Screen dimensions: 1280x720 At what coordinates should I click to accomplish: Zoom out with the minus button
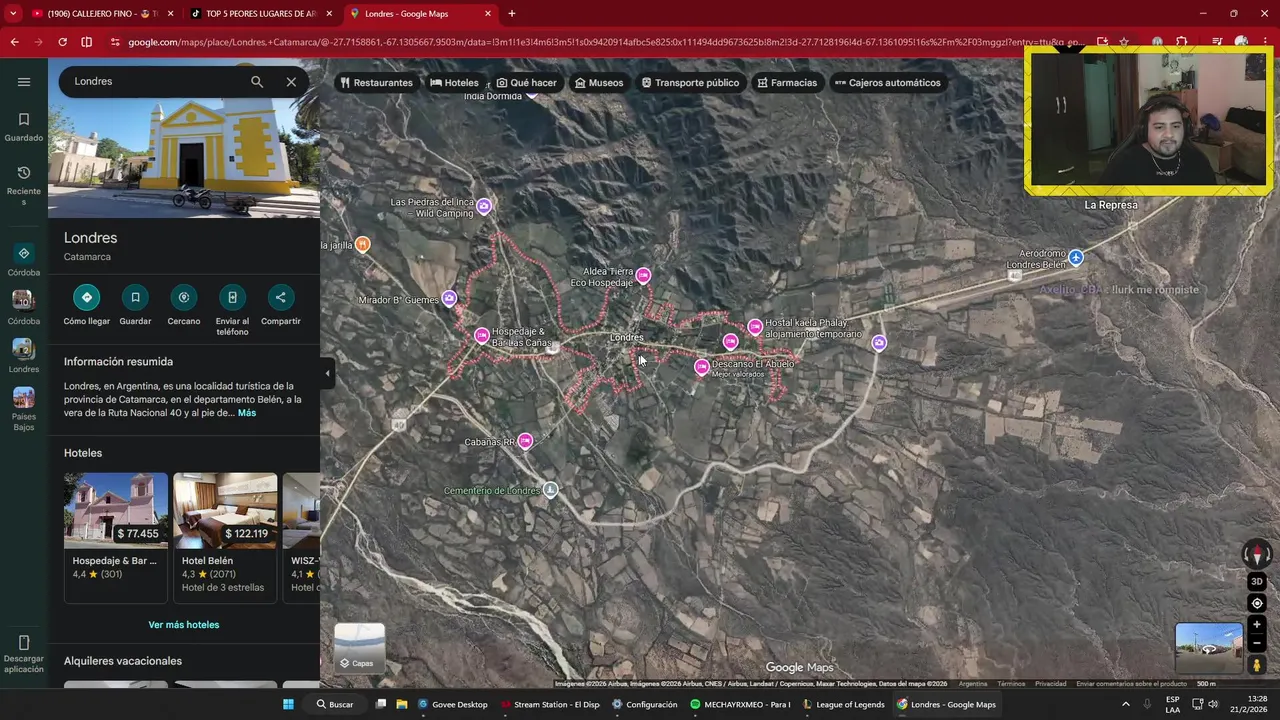tap(1257, 643)
